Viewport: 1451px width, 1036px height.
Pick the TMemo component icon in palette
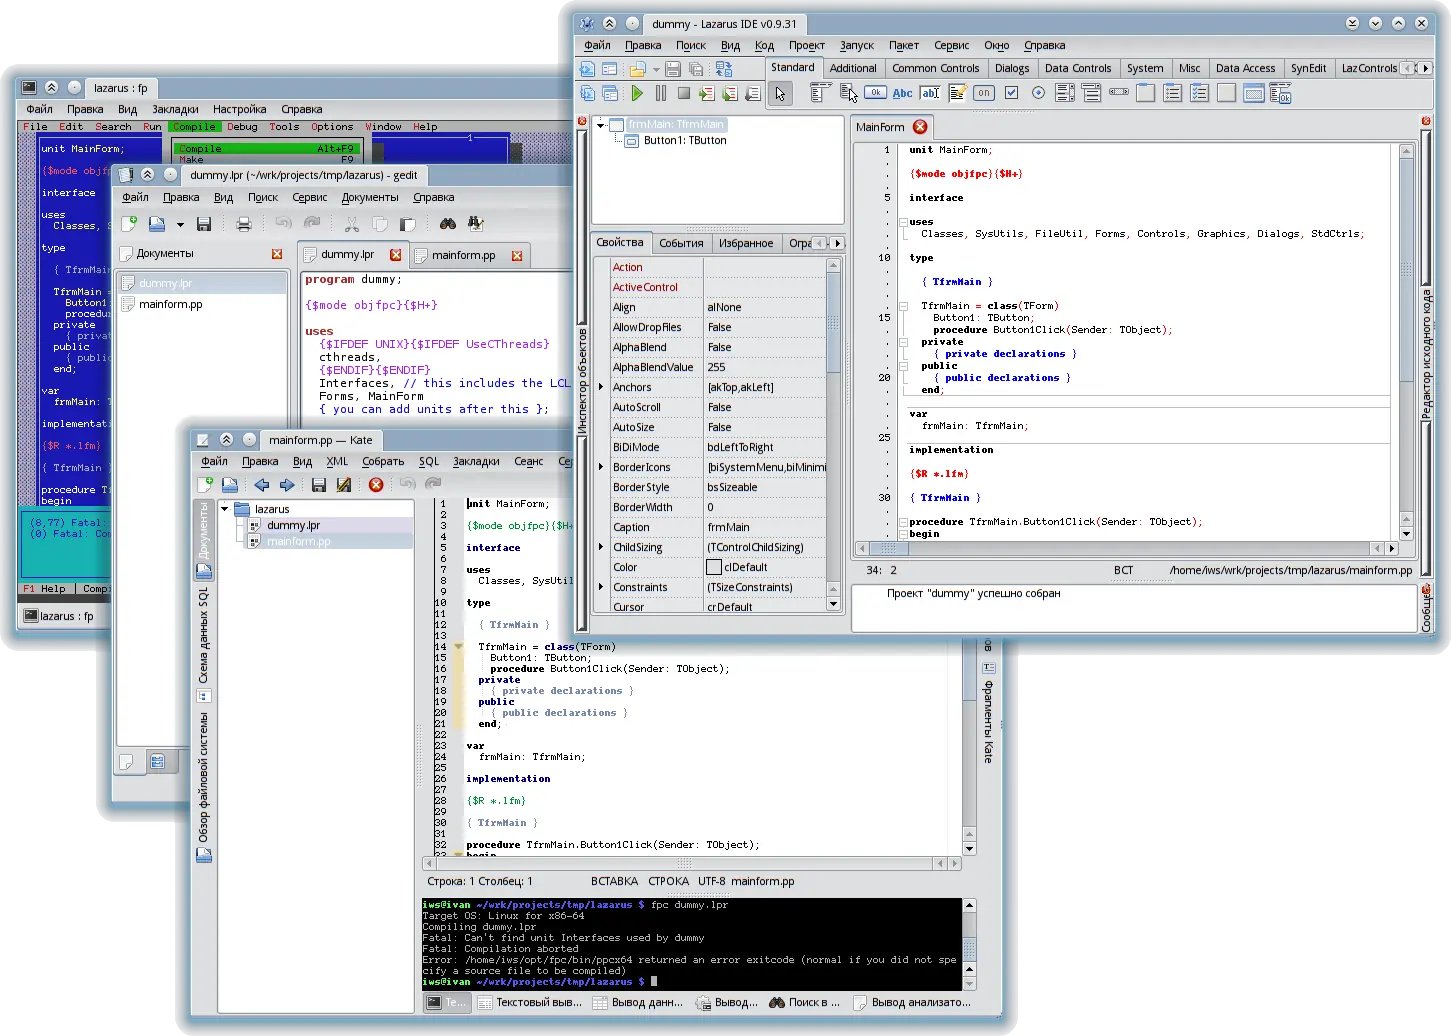[x=957, y=93]
